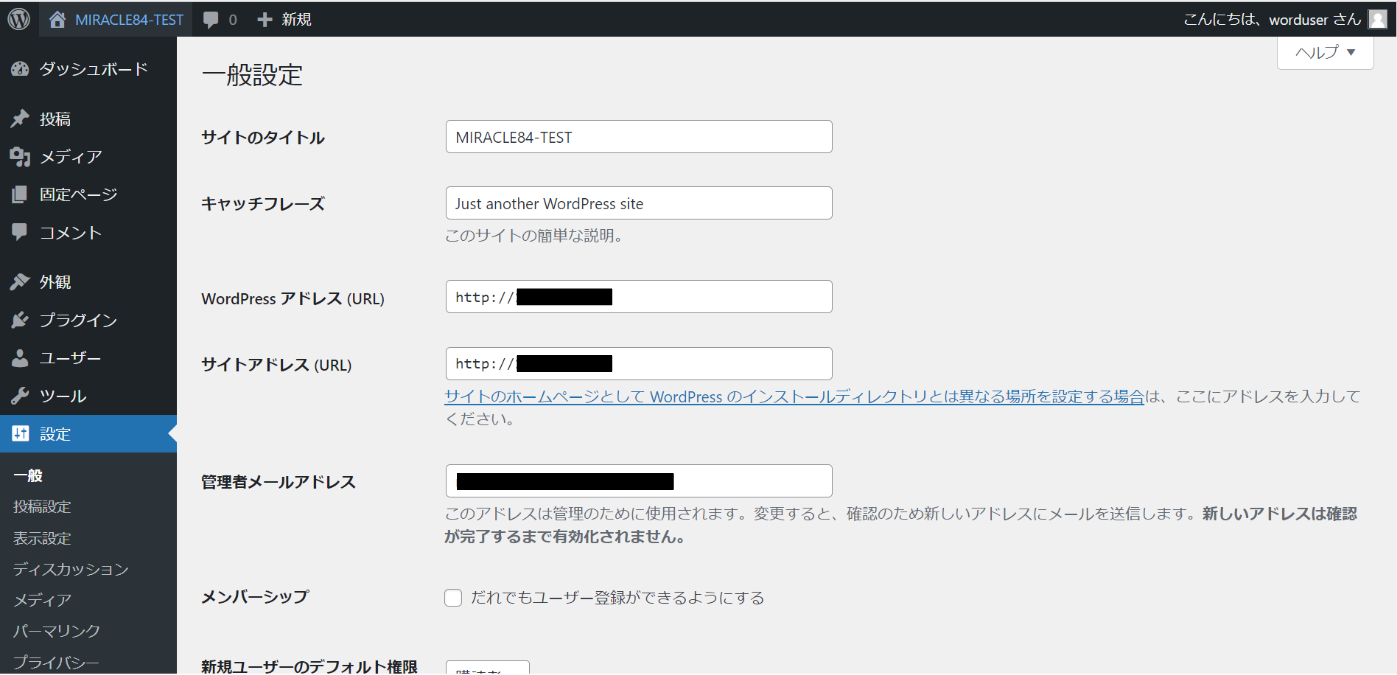This screenshot has width=1397, height=675.
Task: Click the 外観 paintbrush icon
Action: coord(20,282)
